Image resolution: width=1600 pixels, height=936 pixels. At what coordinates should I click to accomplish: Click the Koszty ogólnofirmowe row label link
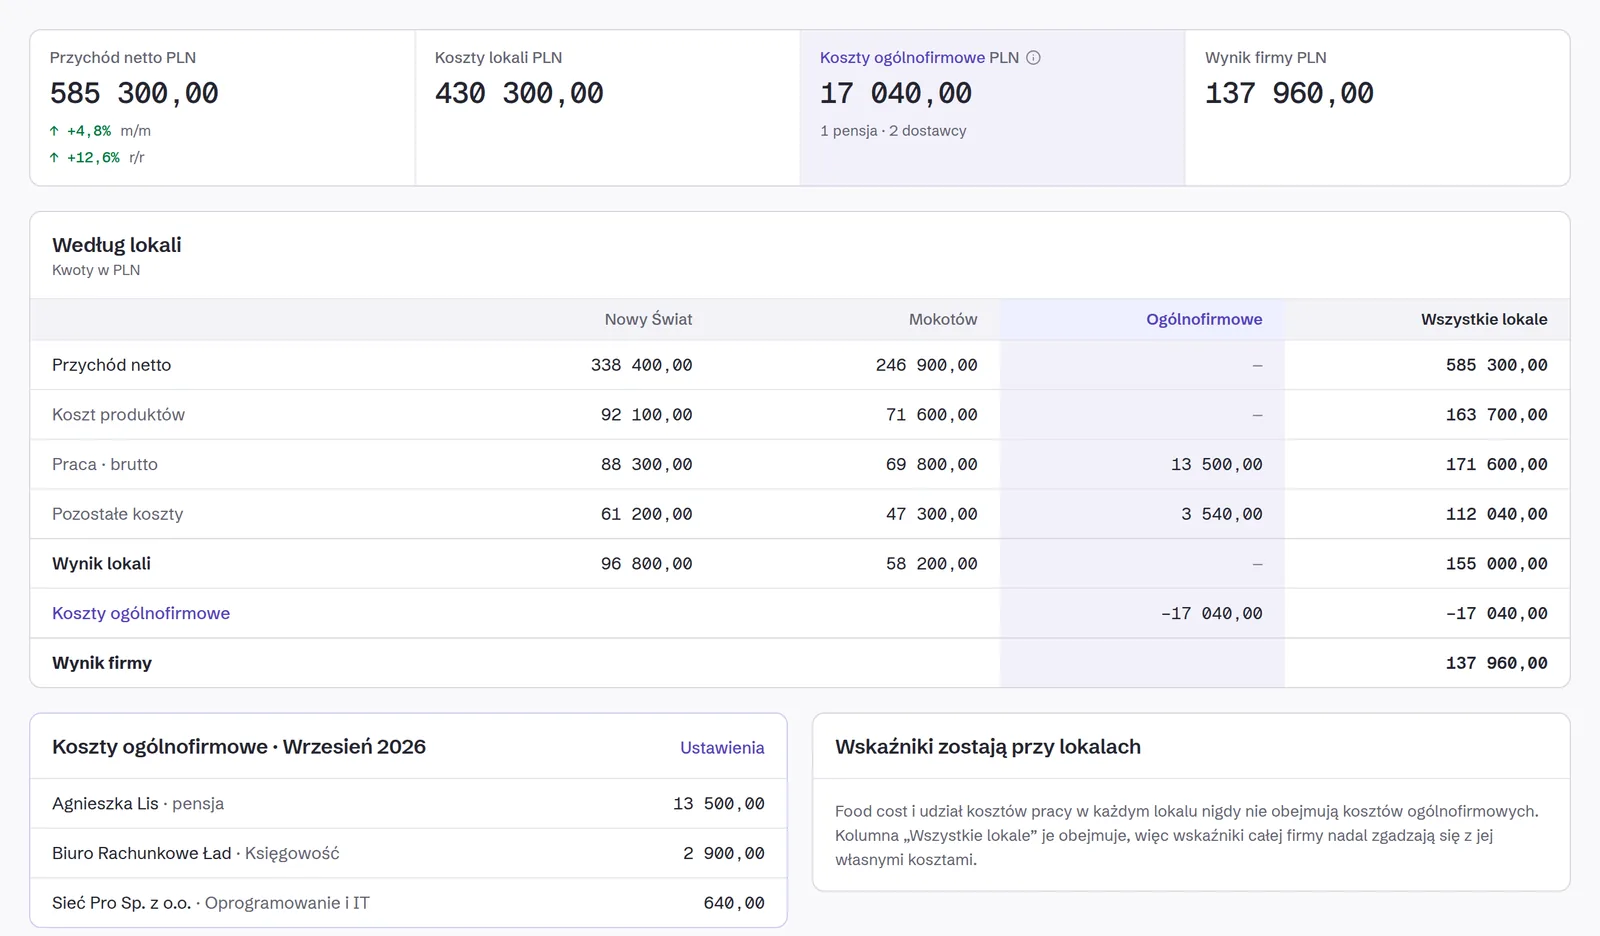141,613
